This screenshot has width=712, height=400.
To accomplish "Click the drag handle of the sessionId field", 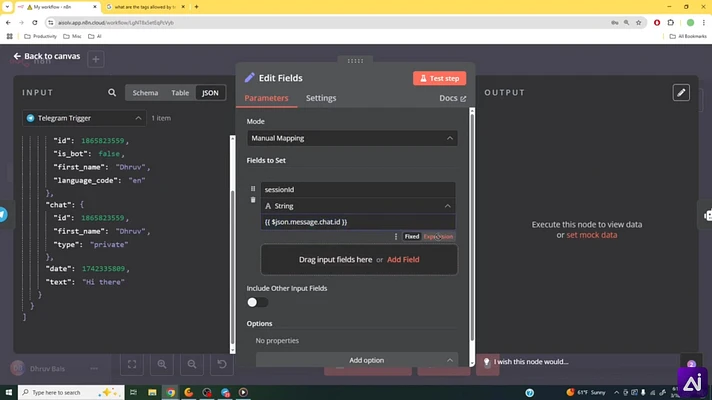I will click(x=253, y=188).
